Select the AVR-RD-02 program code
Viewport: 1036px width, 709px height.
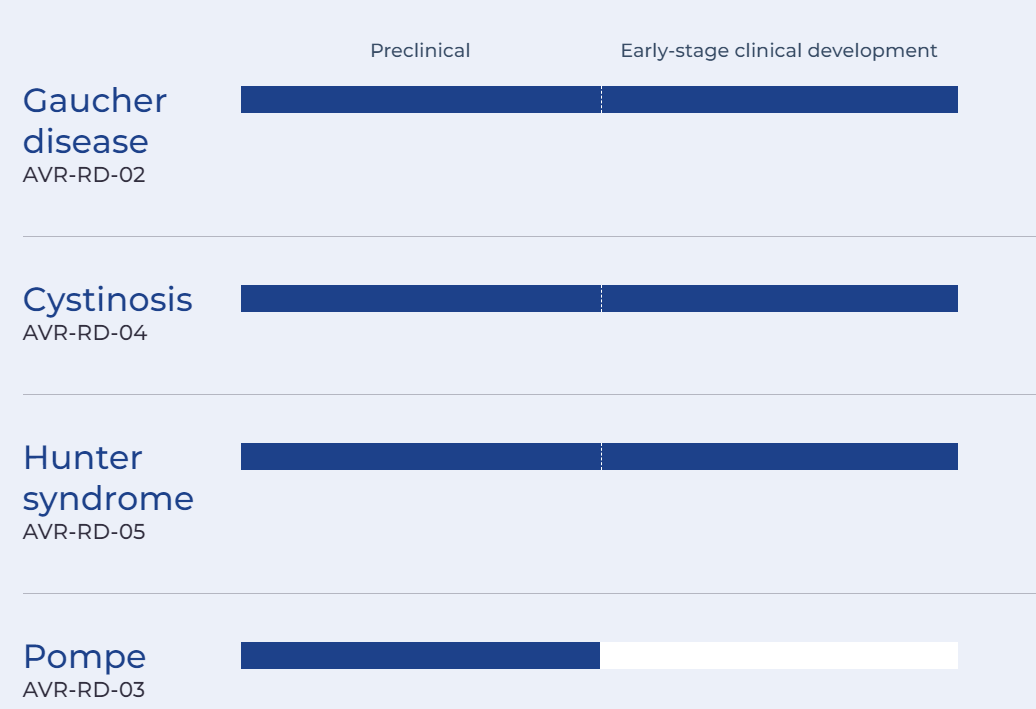[84, 175]
